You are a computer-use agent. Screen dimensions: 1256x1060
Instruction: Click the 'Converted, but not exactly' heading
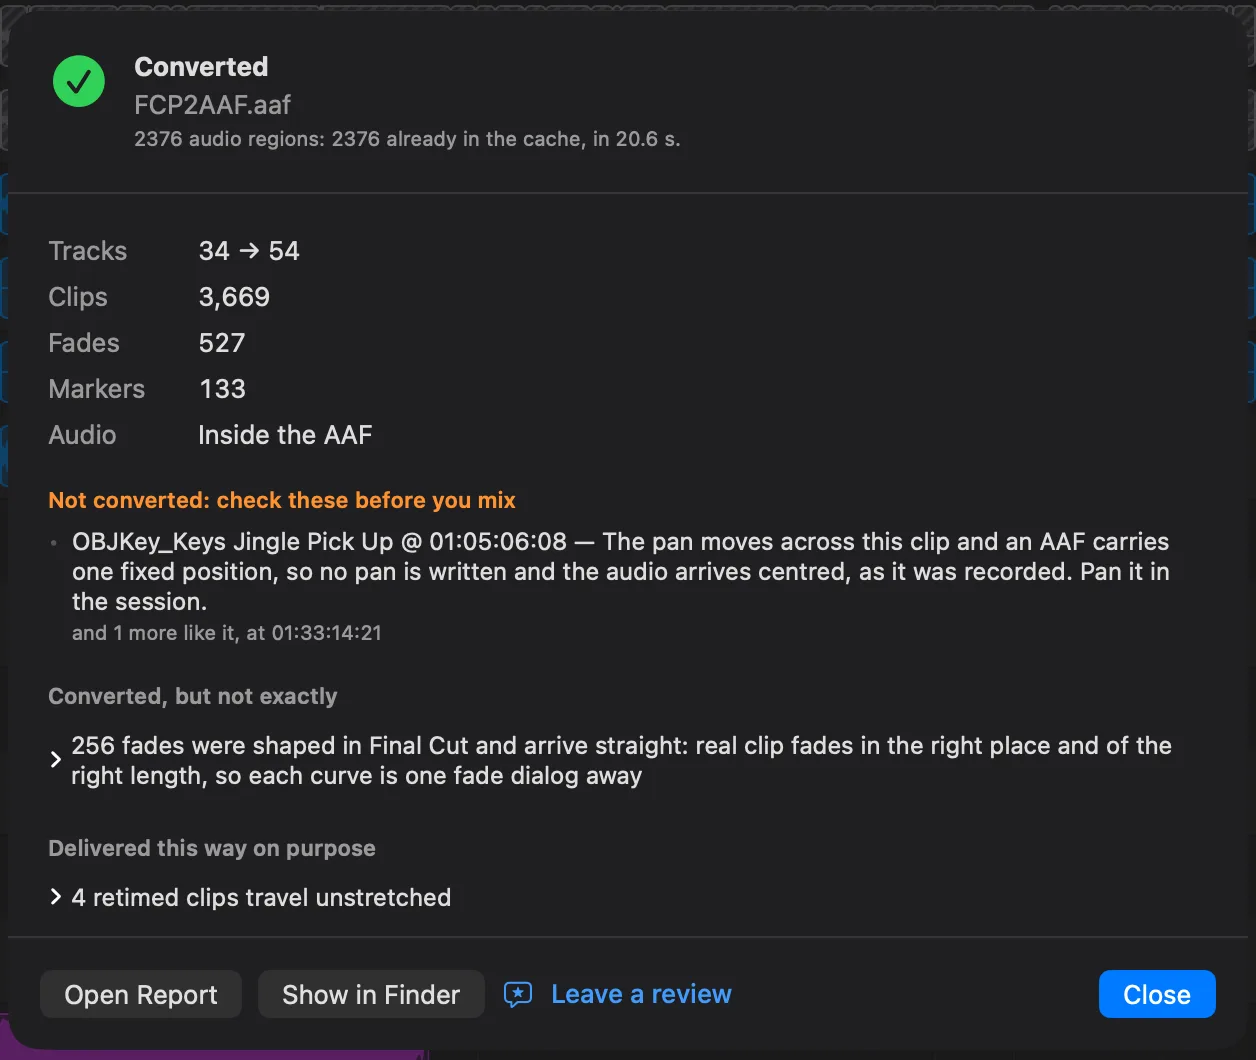(x=193, y=696)
